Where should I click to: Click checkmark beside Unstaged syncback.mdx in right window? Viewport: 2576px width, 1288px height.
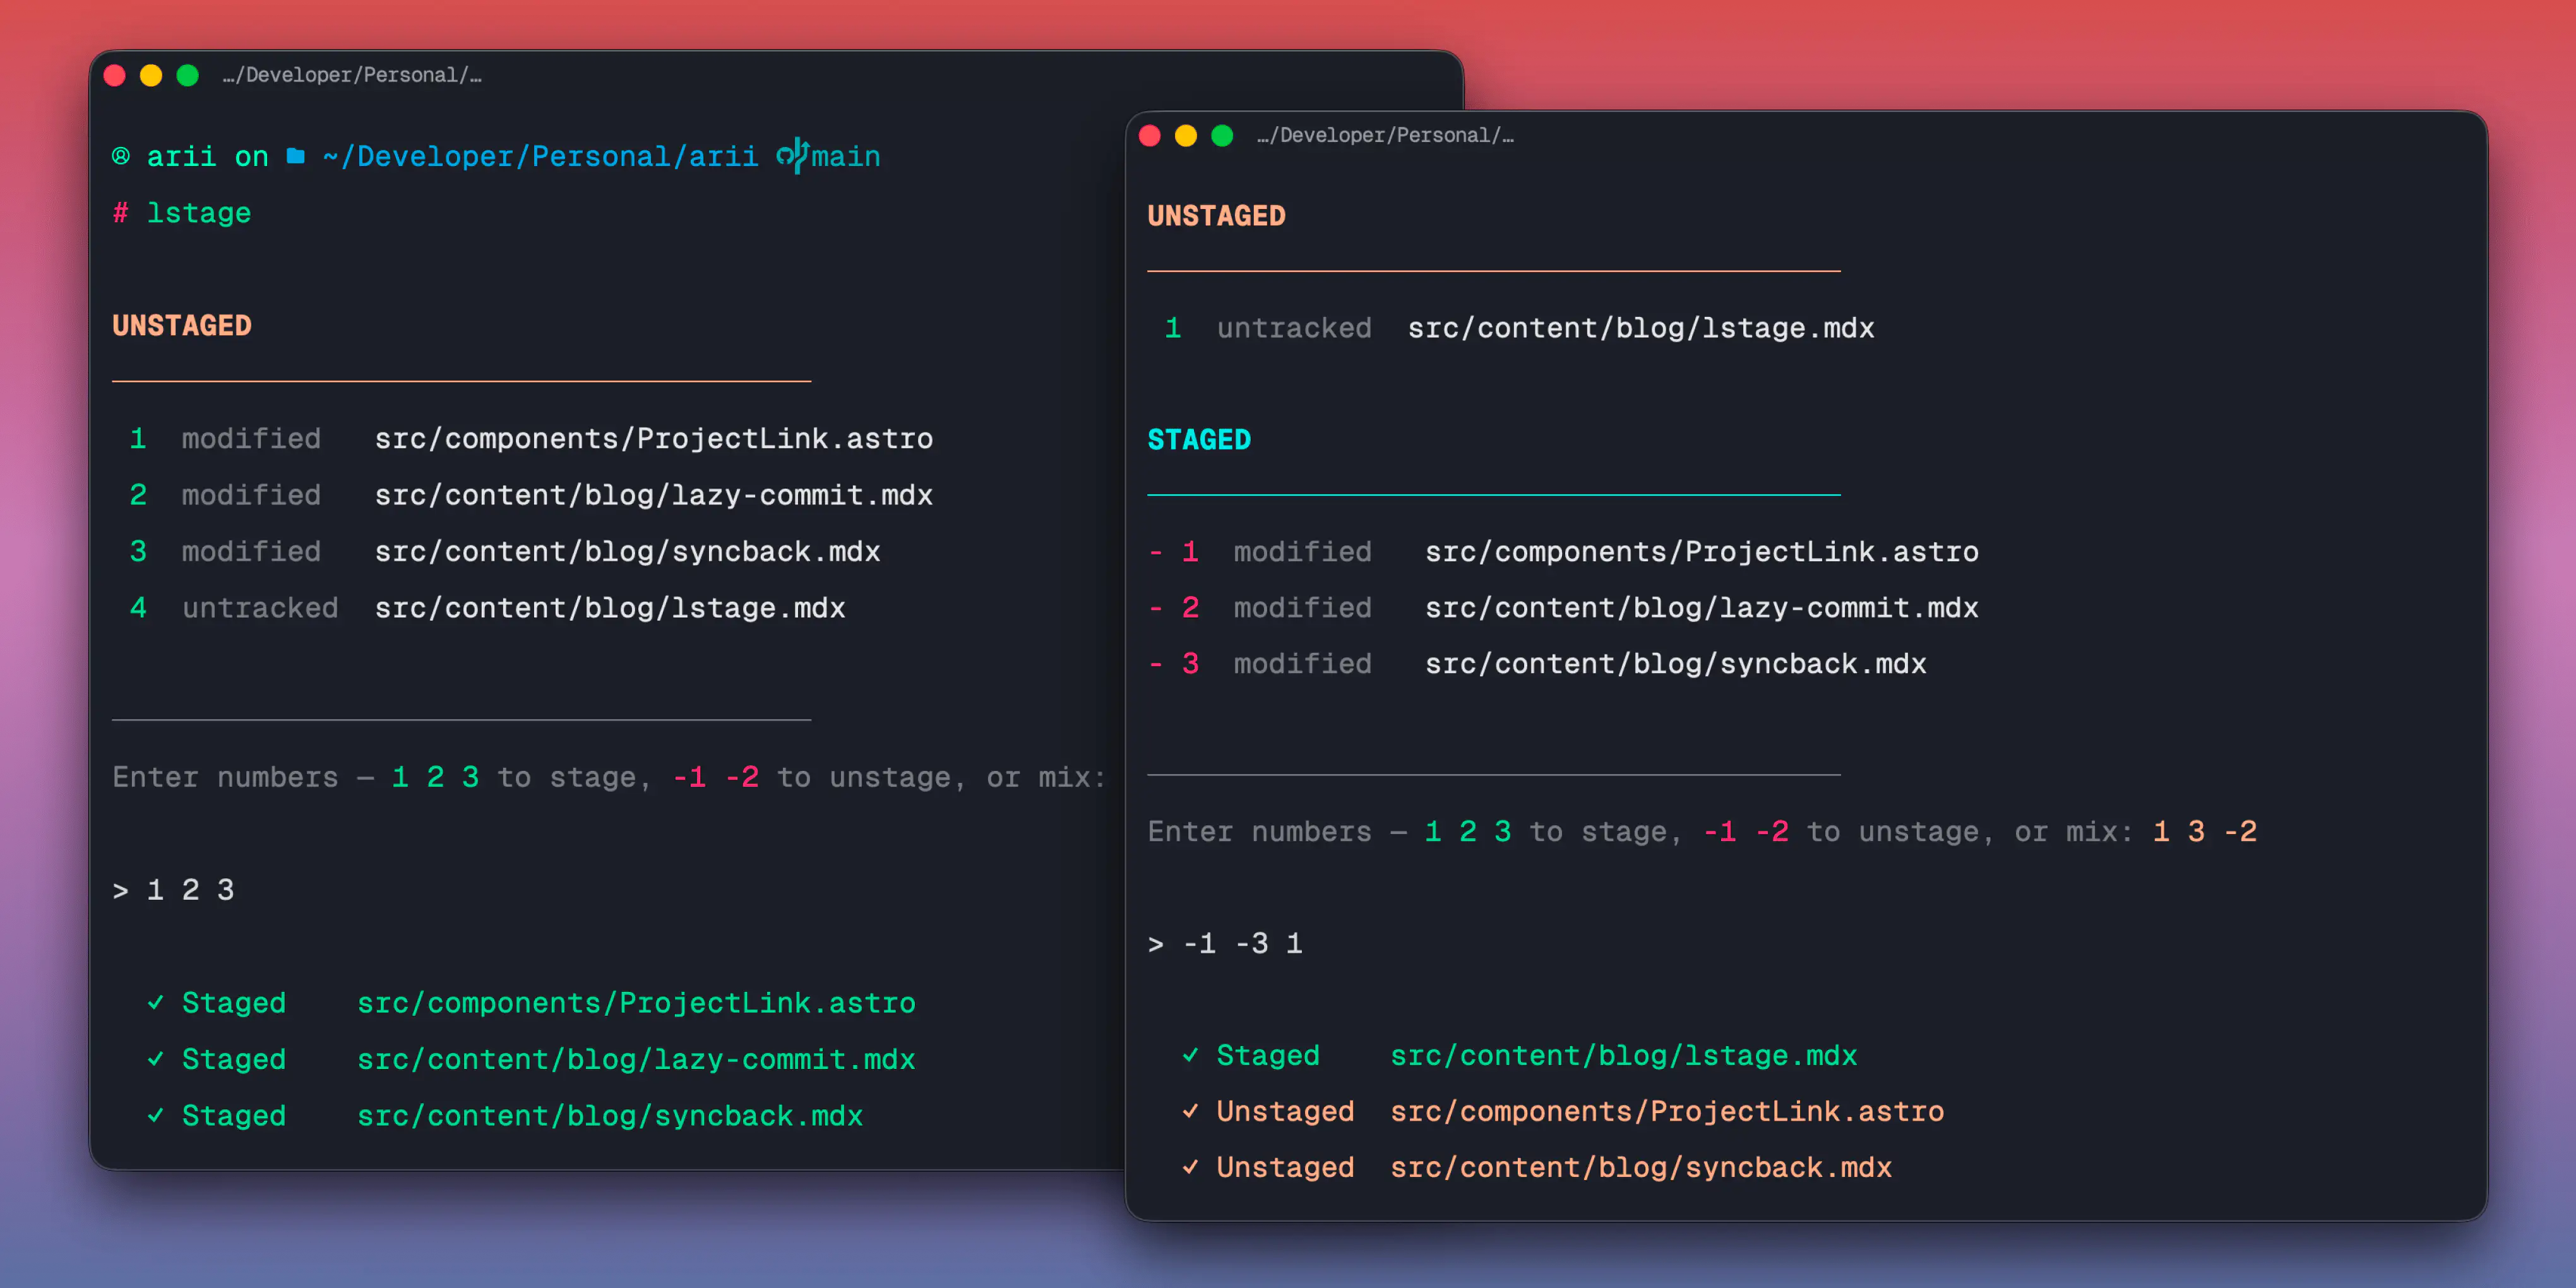tap(1190, 1166)
